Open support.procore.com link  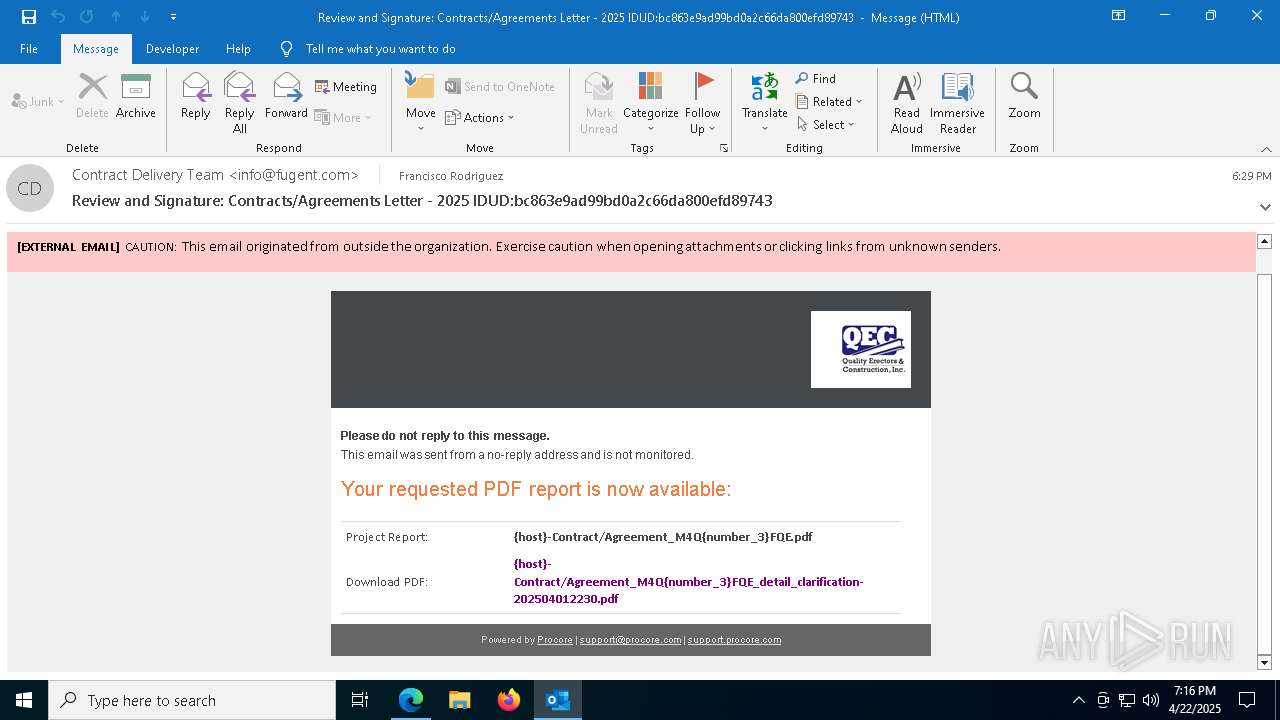tap(734, 640)
